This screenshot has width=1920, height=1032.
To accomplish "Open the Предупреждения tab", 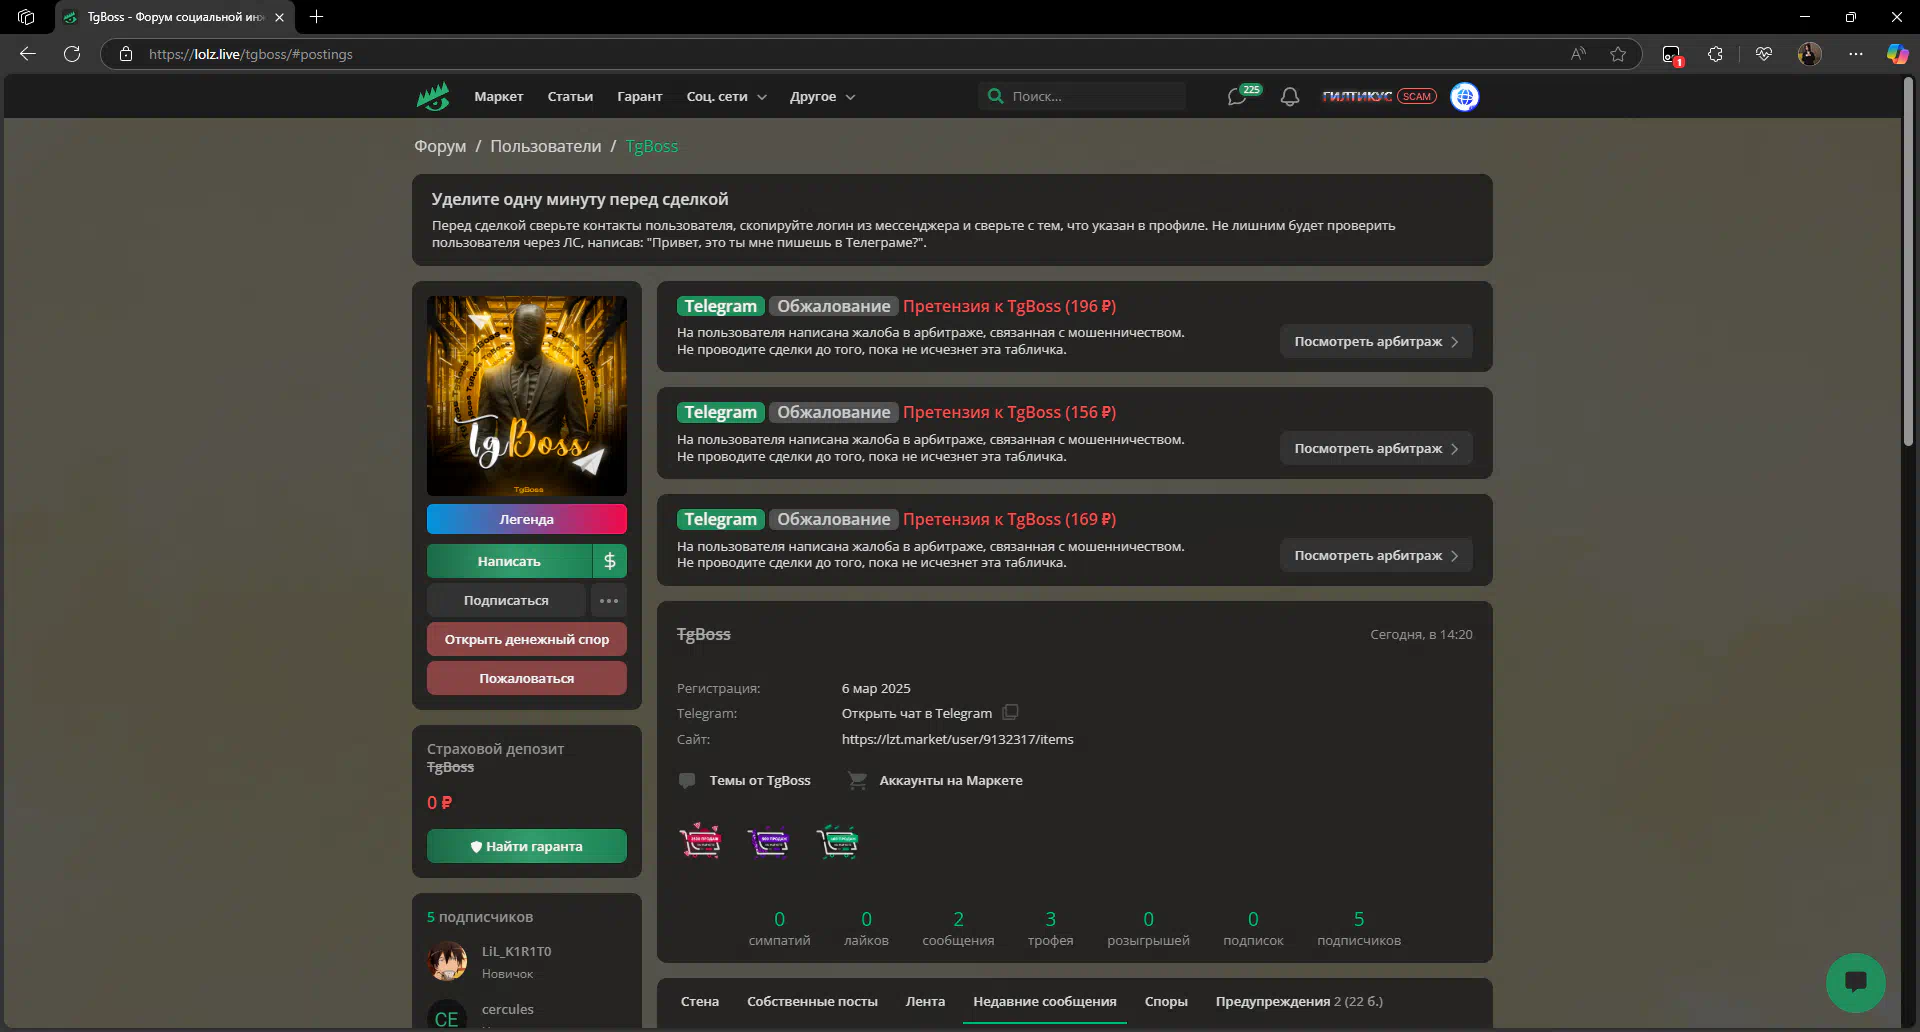I will (1299, 1001).
